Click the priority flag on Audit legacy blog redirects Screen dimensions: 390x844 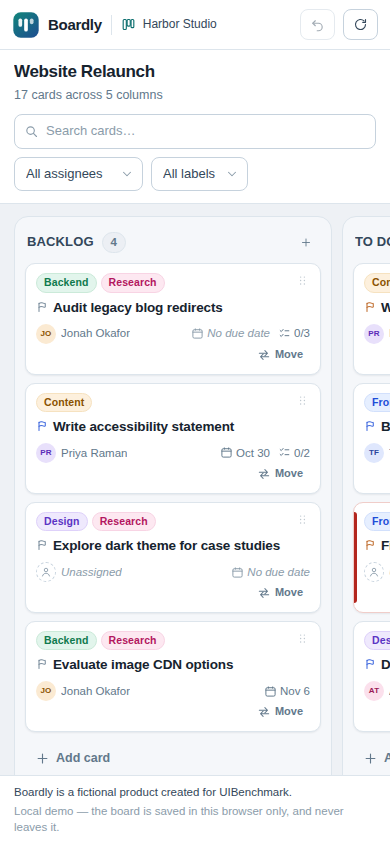click(x=42, y=308)
